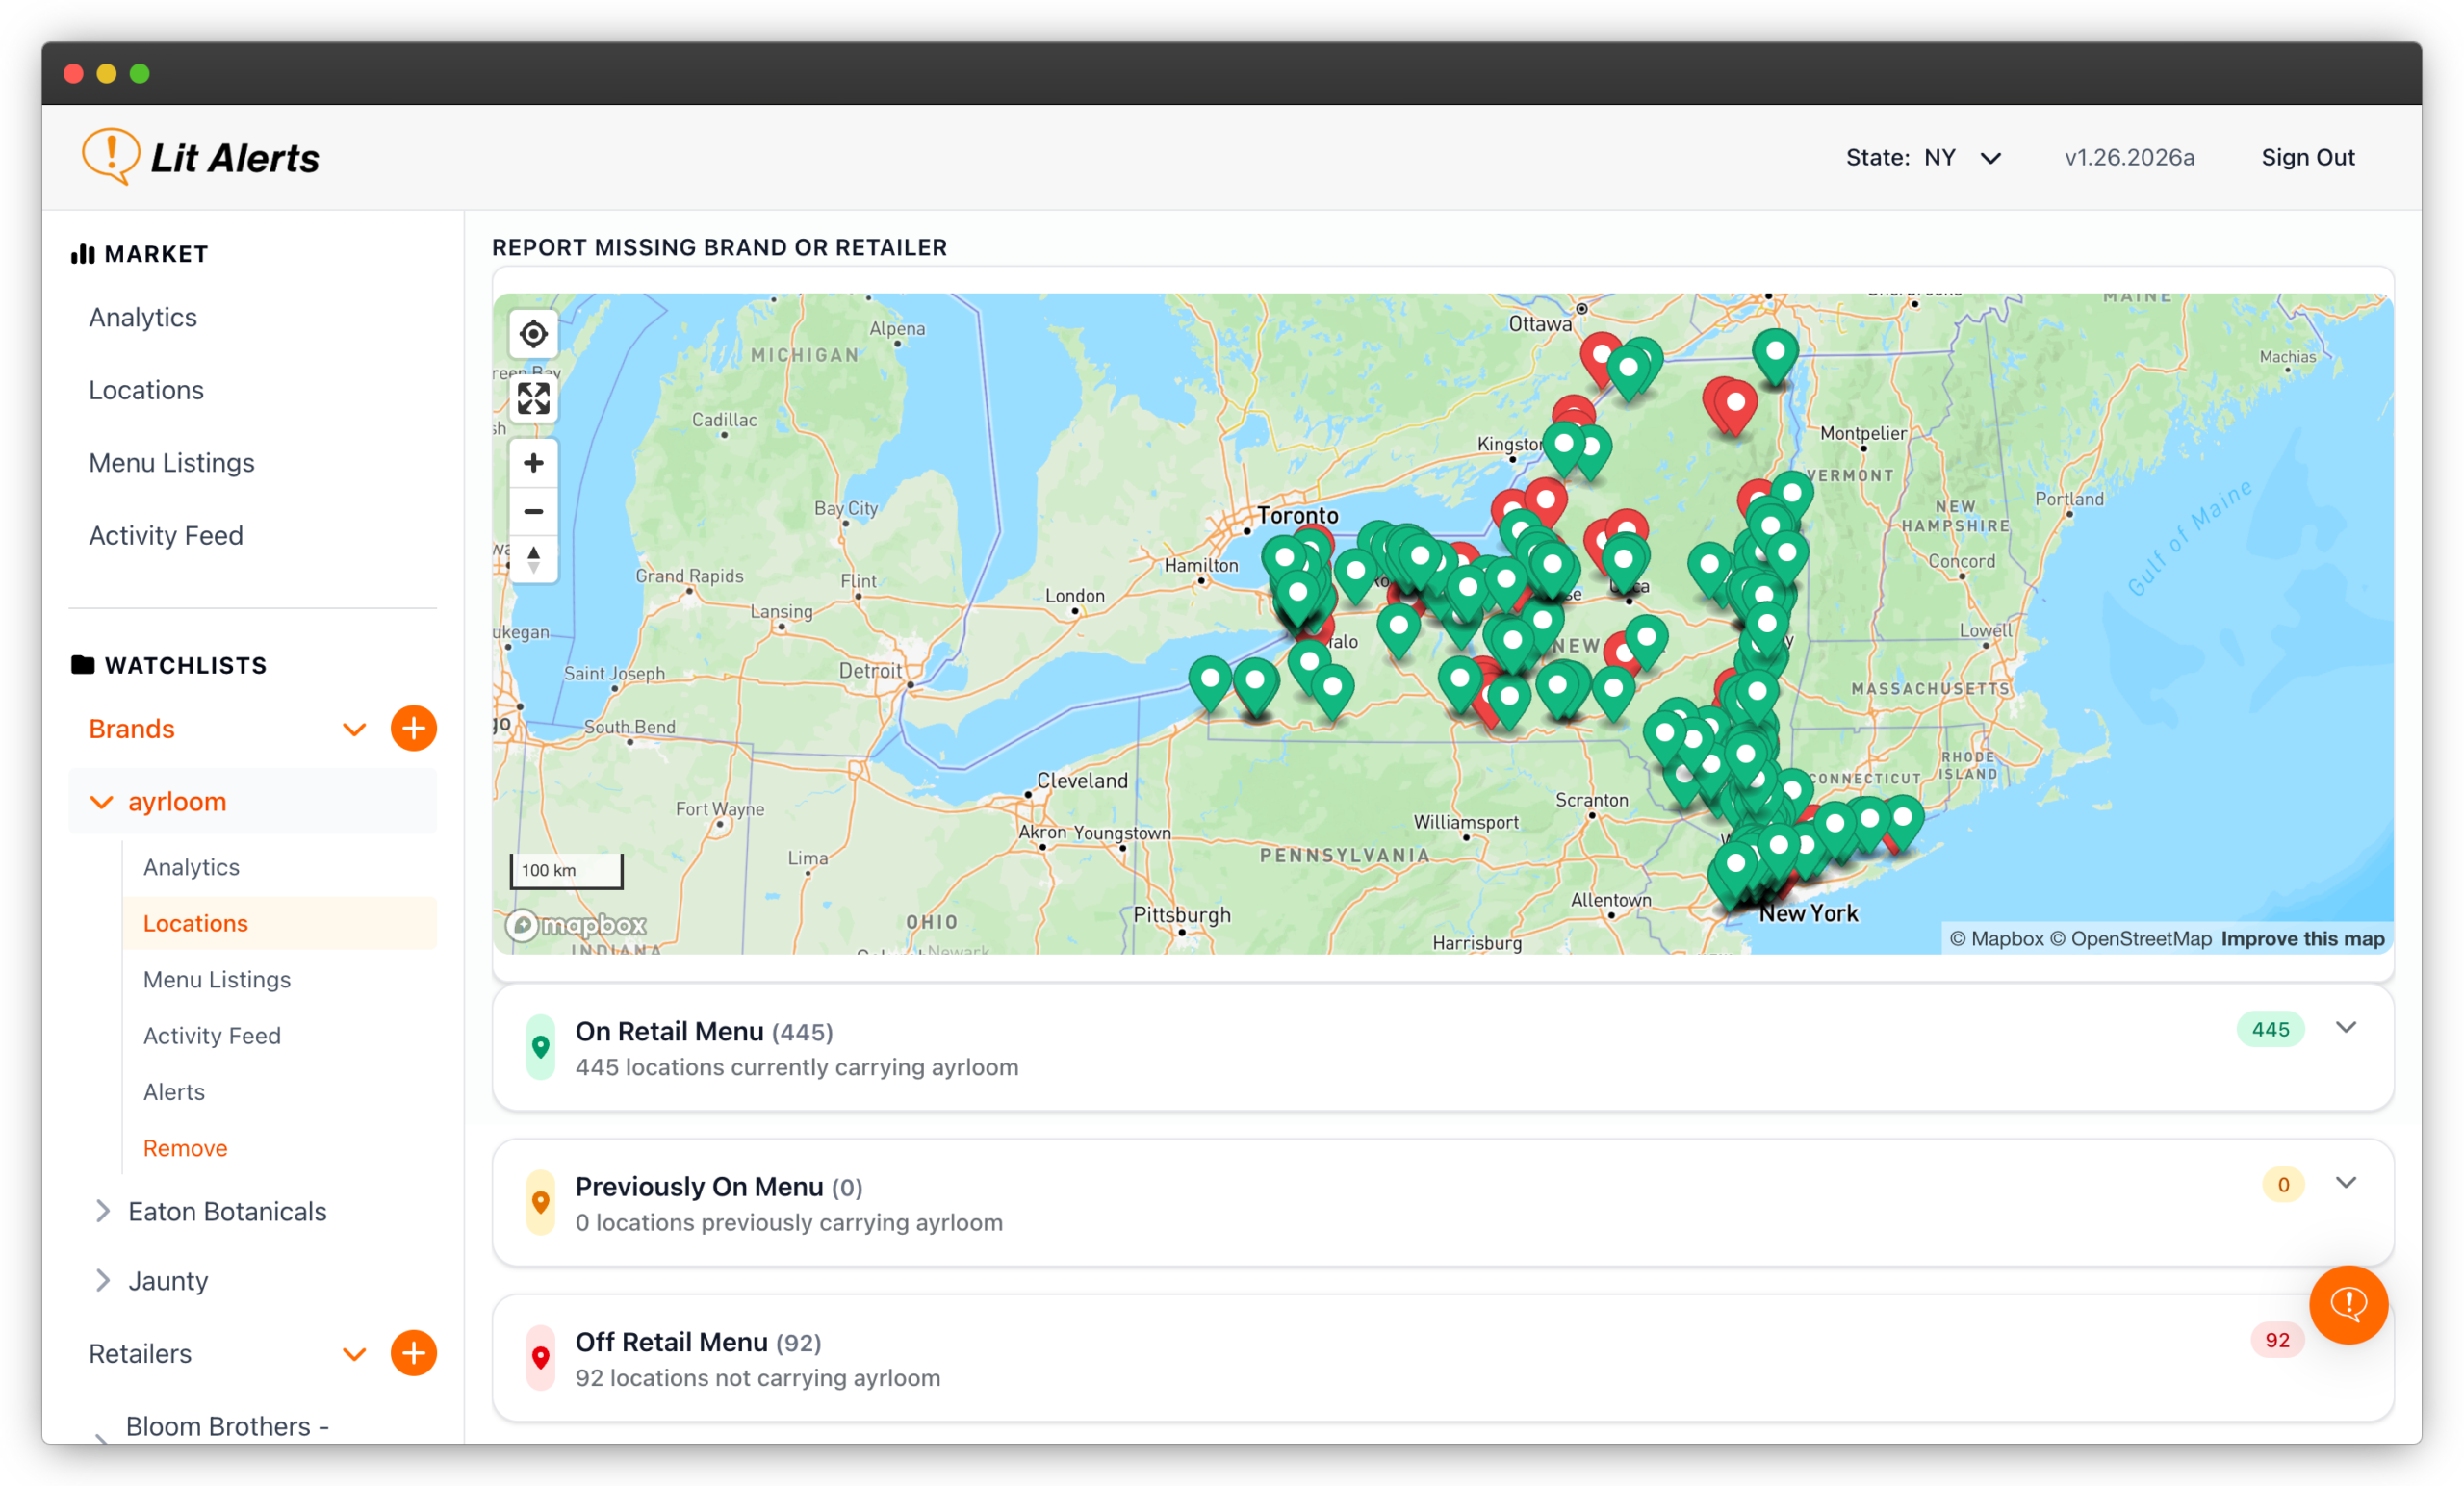The height and width of the screenshot is (1486, 2464).
Task: Zoom out on the map
Action: (533, 511)
